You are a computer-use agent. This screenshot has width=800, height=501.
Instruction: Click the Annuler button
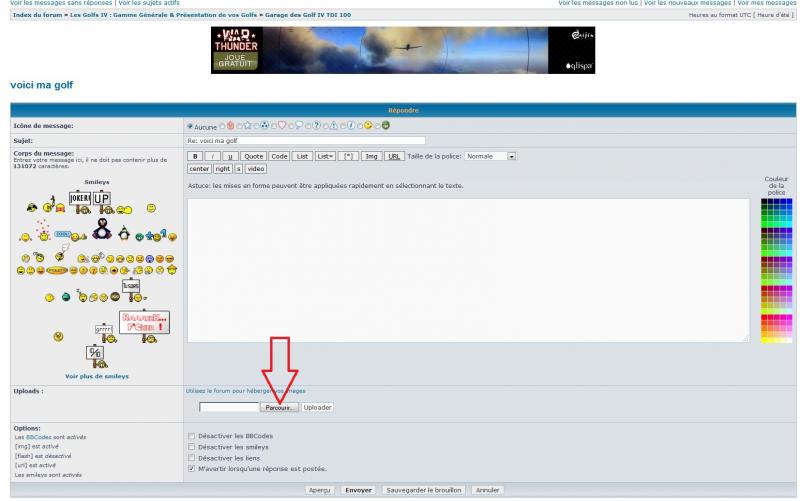(487, 490)
